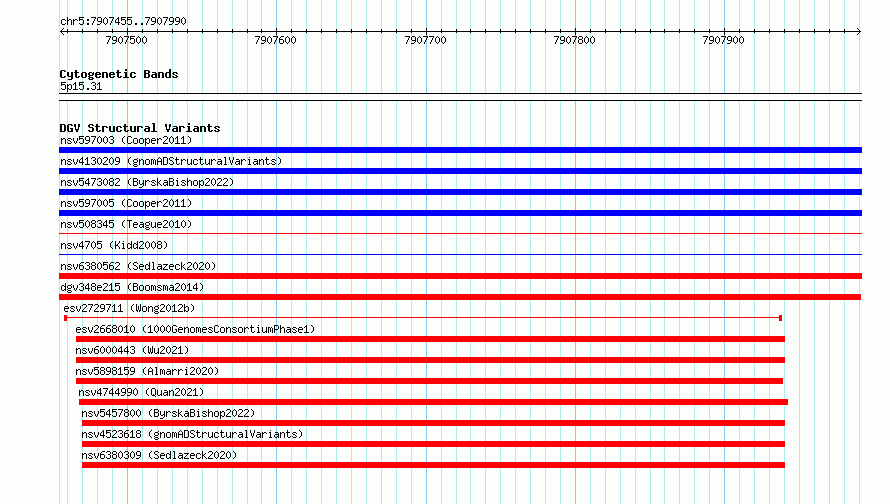This screenshot has width=890, height=504.
Task: Open variant nsv6380562 (Sedlazeck2020) label
Action: [x=138, y=266]
